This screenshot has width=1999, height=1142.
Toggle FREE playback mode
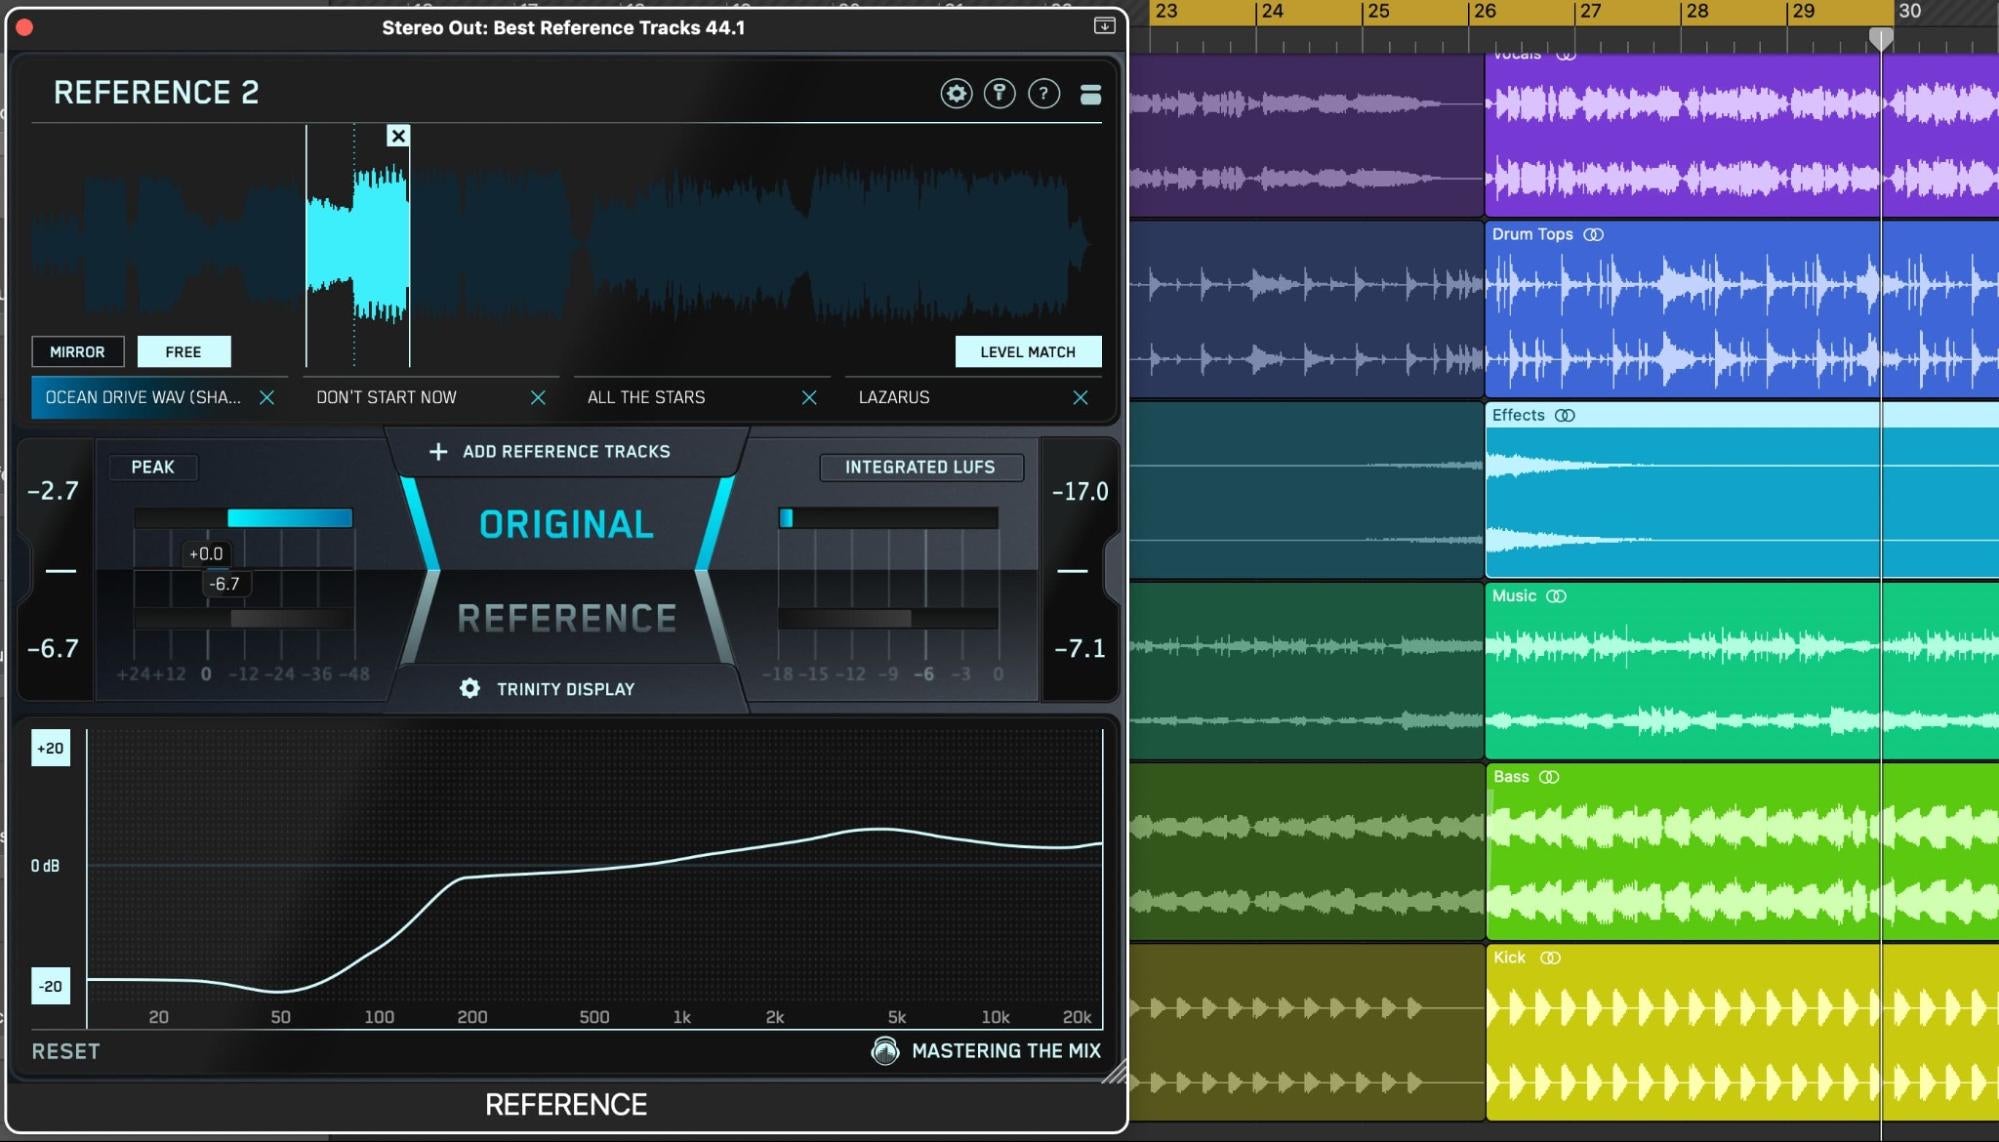tap(184, 352)
